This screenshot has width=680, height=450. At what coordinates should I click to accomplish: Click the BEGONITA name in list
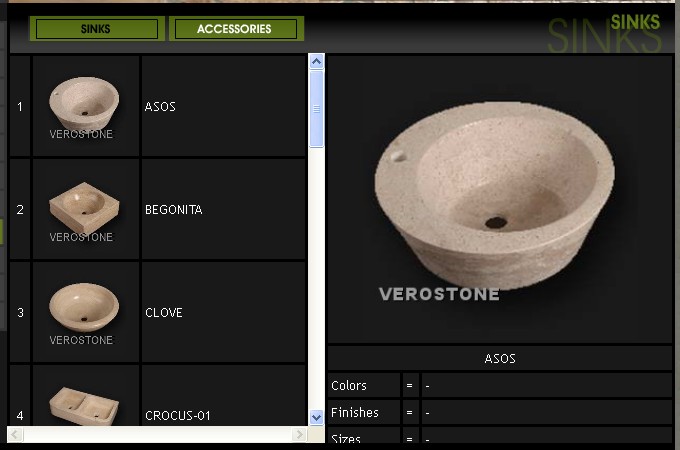click(173, 210)
